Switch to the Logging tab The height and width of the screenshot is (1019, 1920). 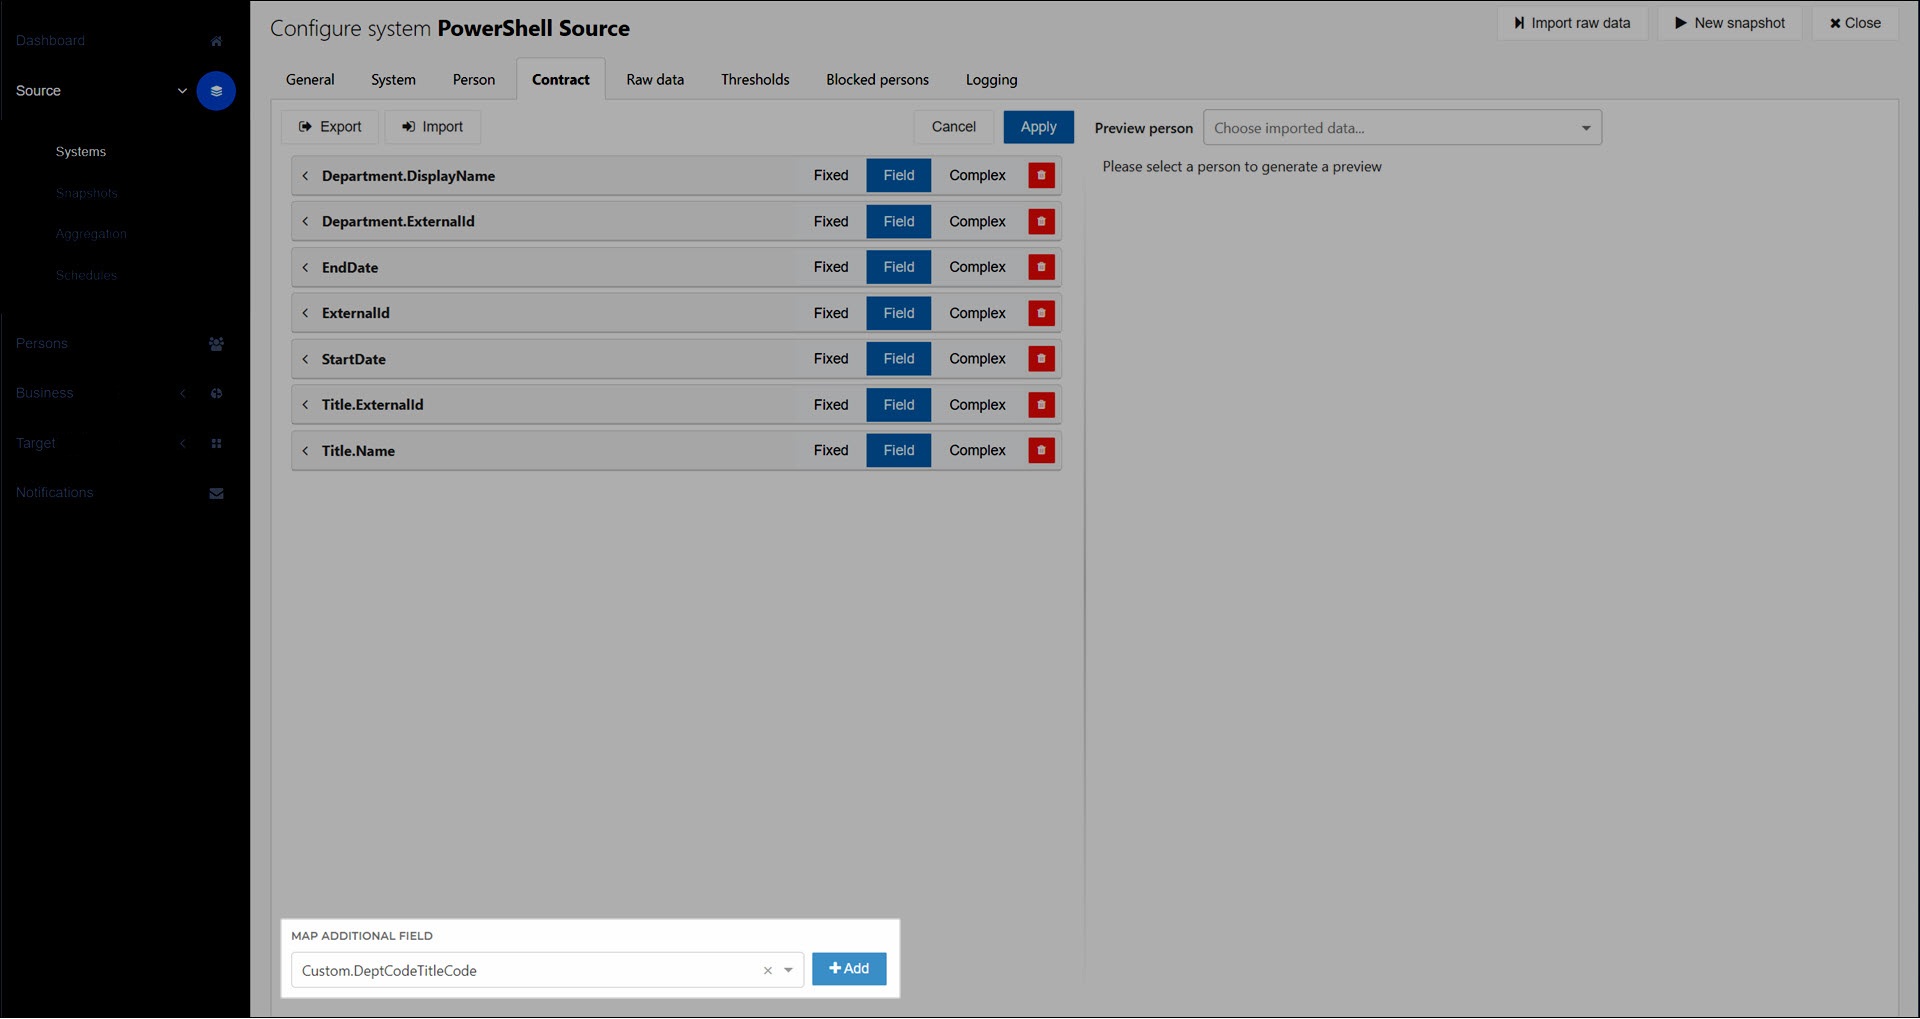991,80
